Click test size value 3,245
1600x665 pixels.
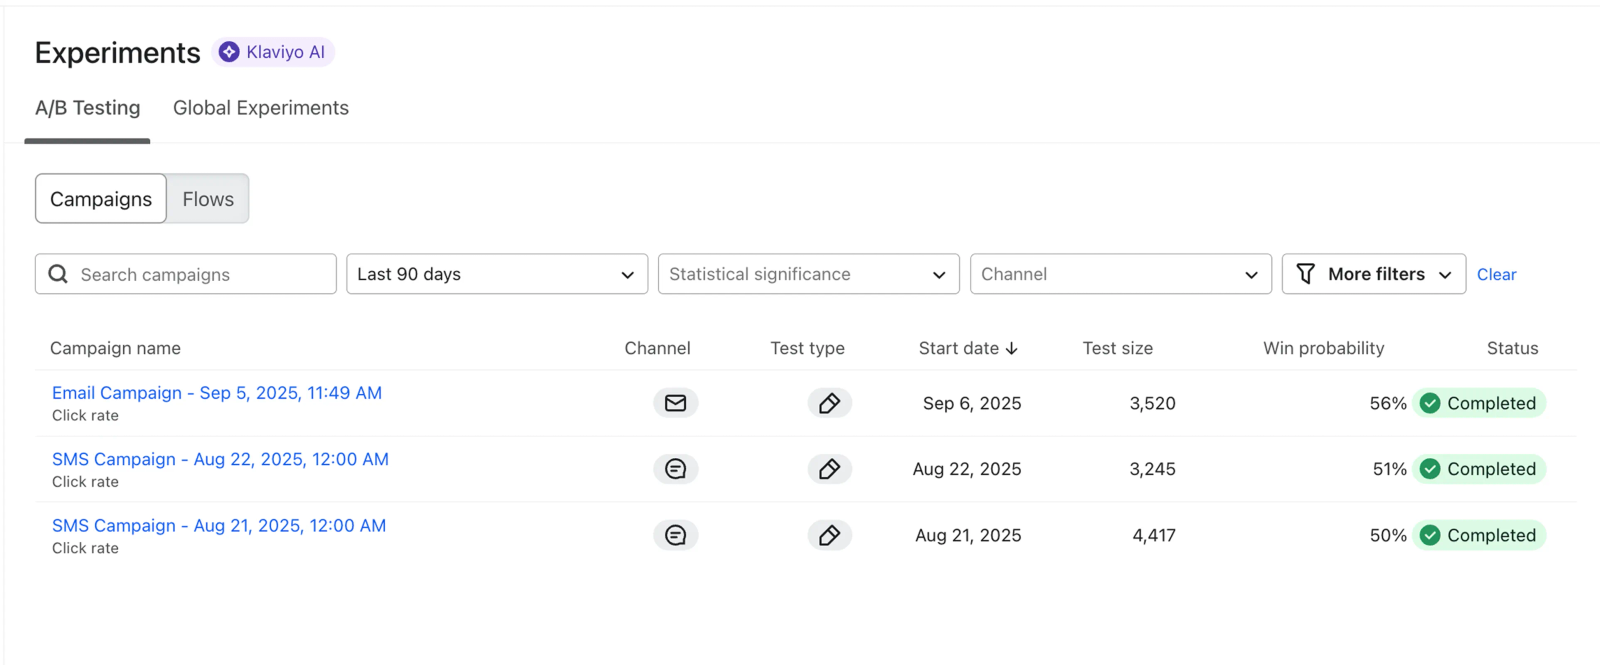click(x=1153, y=469)
